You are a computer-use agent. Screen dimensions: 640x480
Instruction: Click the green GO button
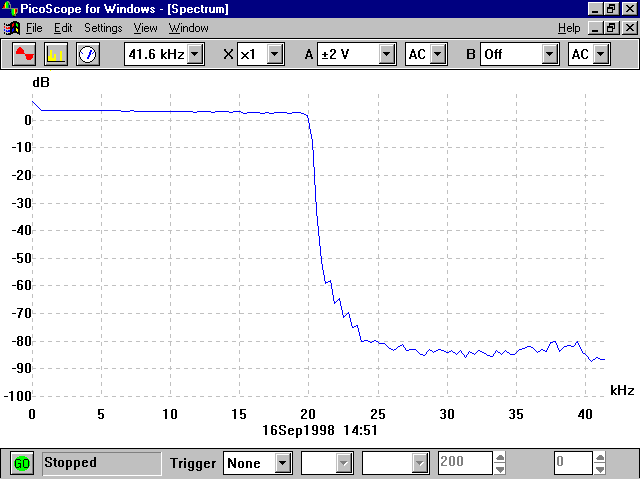[22, 463]
